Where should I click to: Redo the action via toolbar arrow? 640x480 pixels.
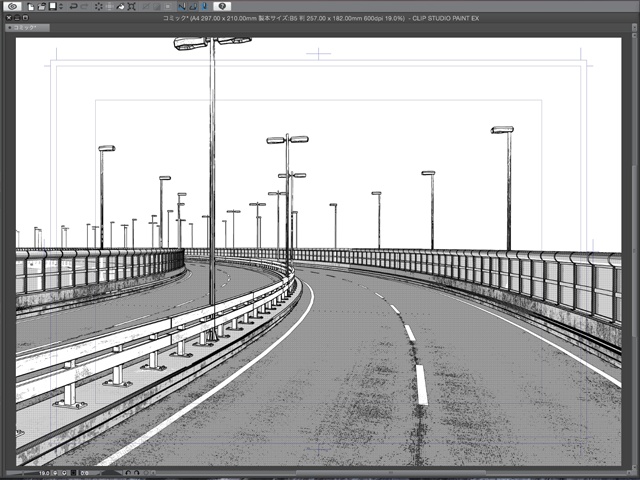[x=84, y=7]
